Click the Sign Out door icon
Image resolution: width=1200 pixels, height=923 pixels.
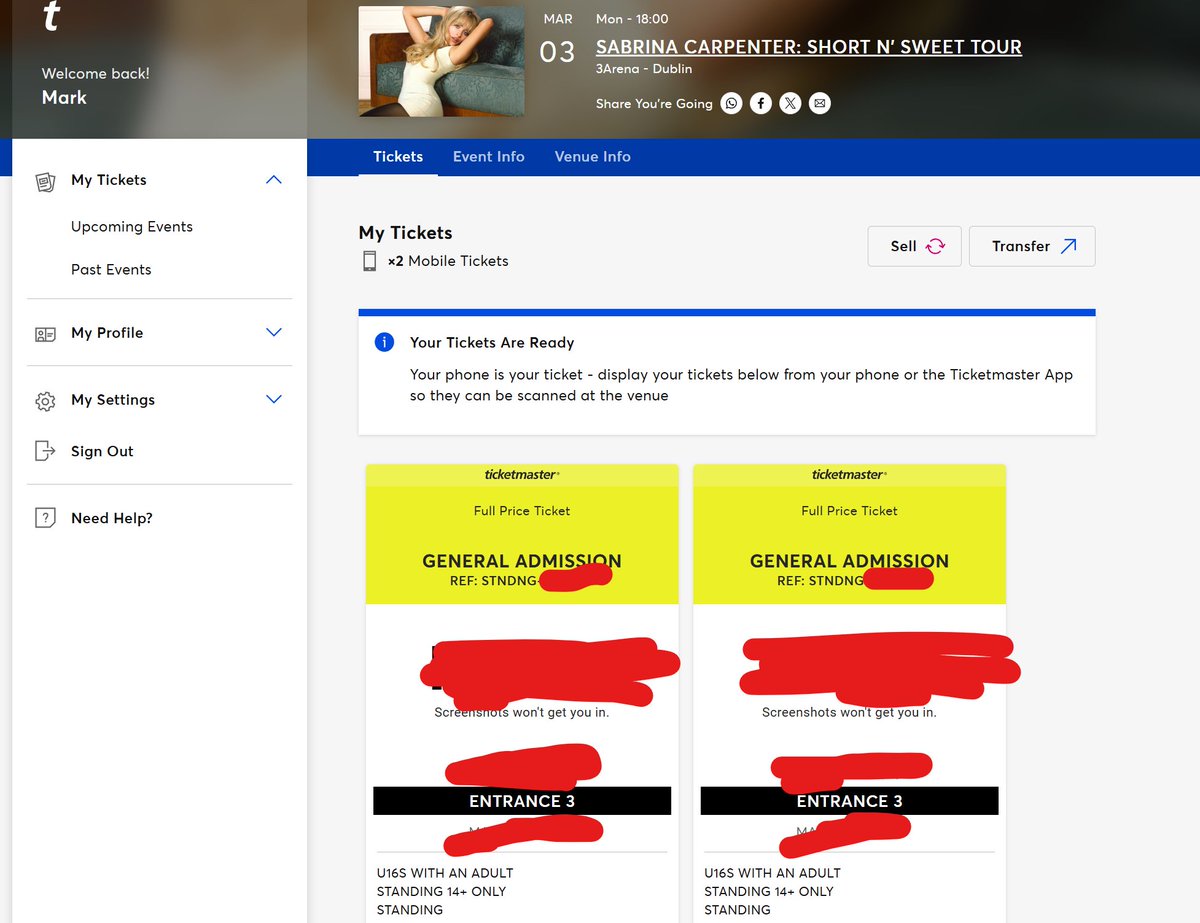click(45, 451)
